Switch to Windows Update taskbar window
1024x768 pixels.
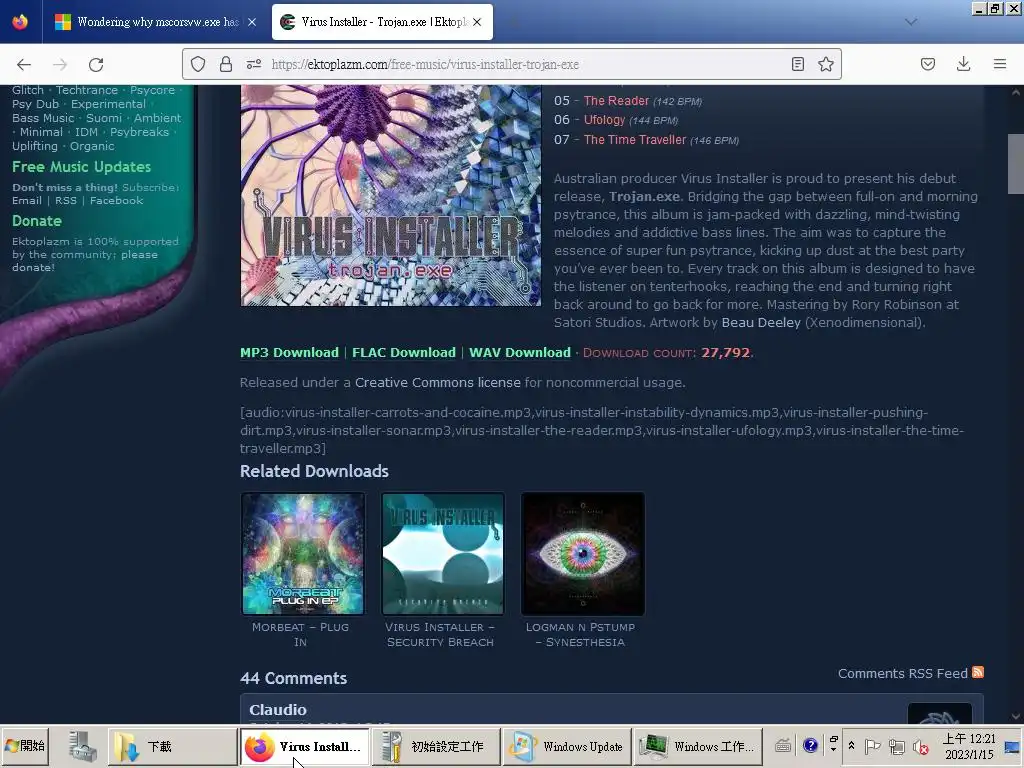click(567, 746)
